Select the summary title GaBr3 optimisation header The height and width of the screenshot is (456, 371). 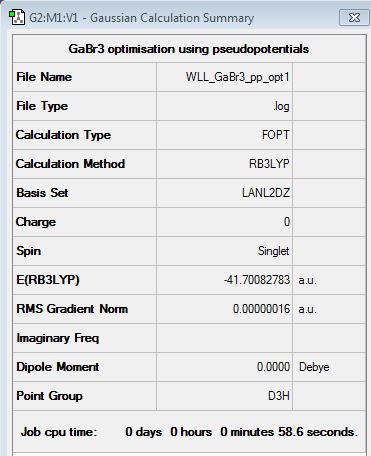tap(189, 49)
